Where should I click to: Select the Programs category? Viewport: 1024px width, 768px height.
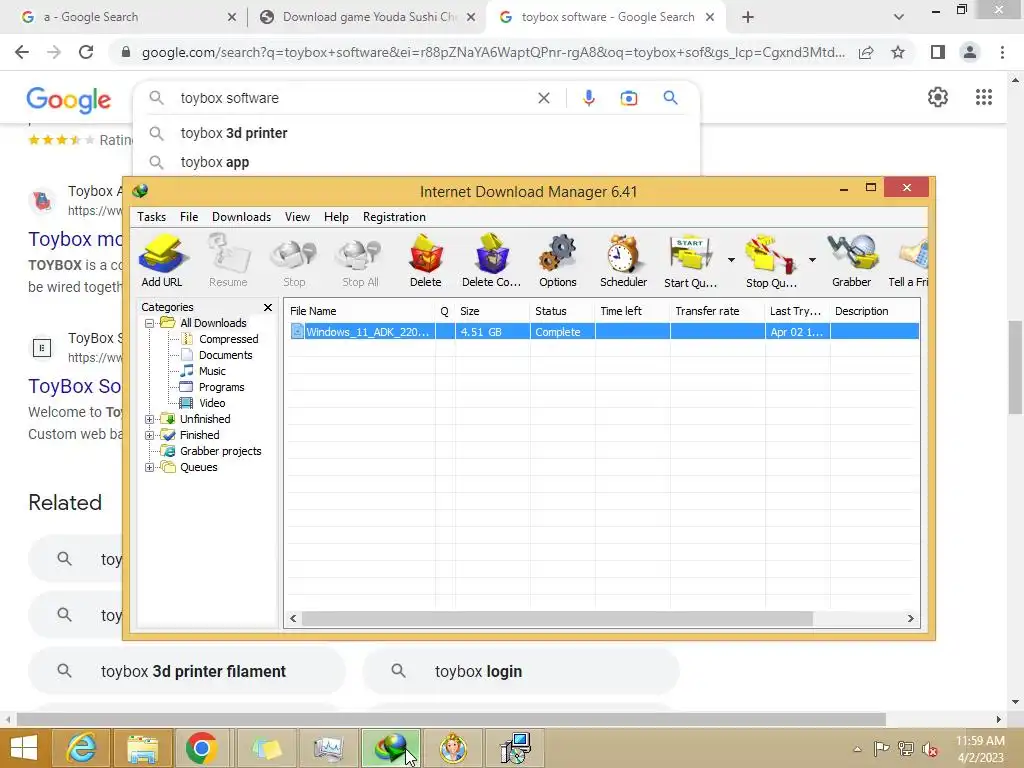pos(221,387)
